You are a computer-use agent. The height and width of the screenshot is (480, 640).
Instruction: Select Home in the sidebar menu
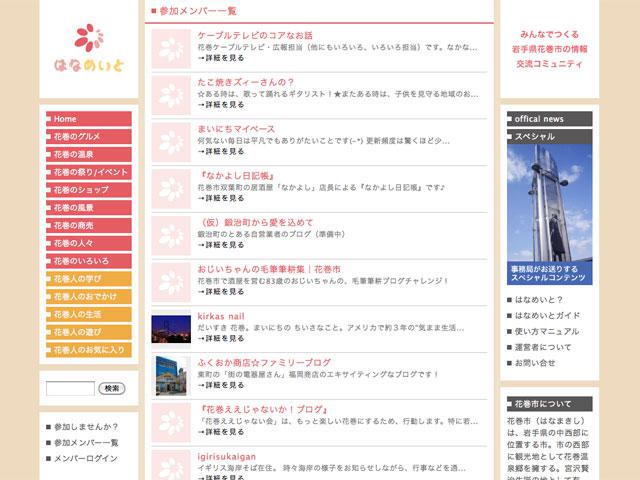point(88,119)
